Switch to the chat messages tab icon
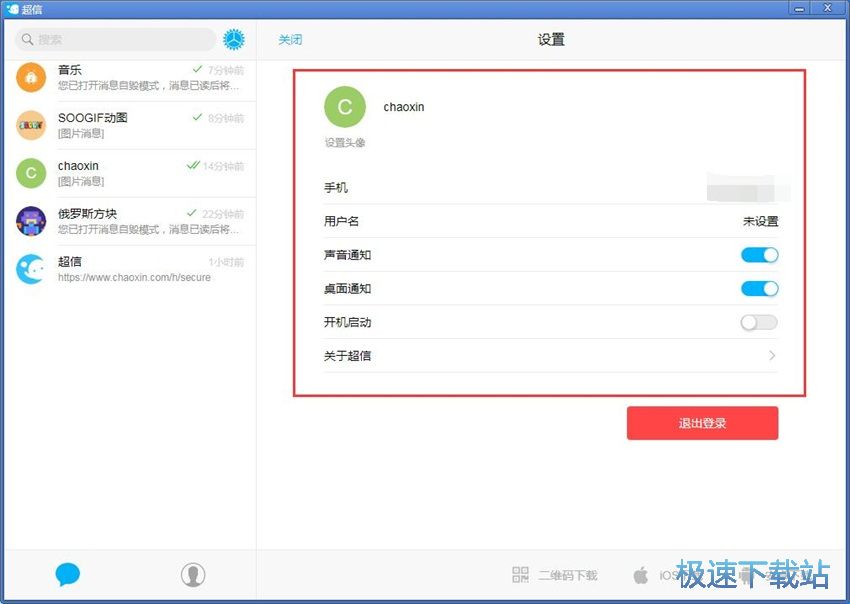This screenshot has width=850, height=604. pyautogui.click(x=68, y=574)
